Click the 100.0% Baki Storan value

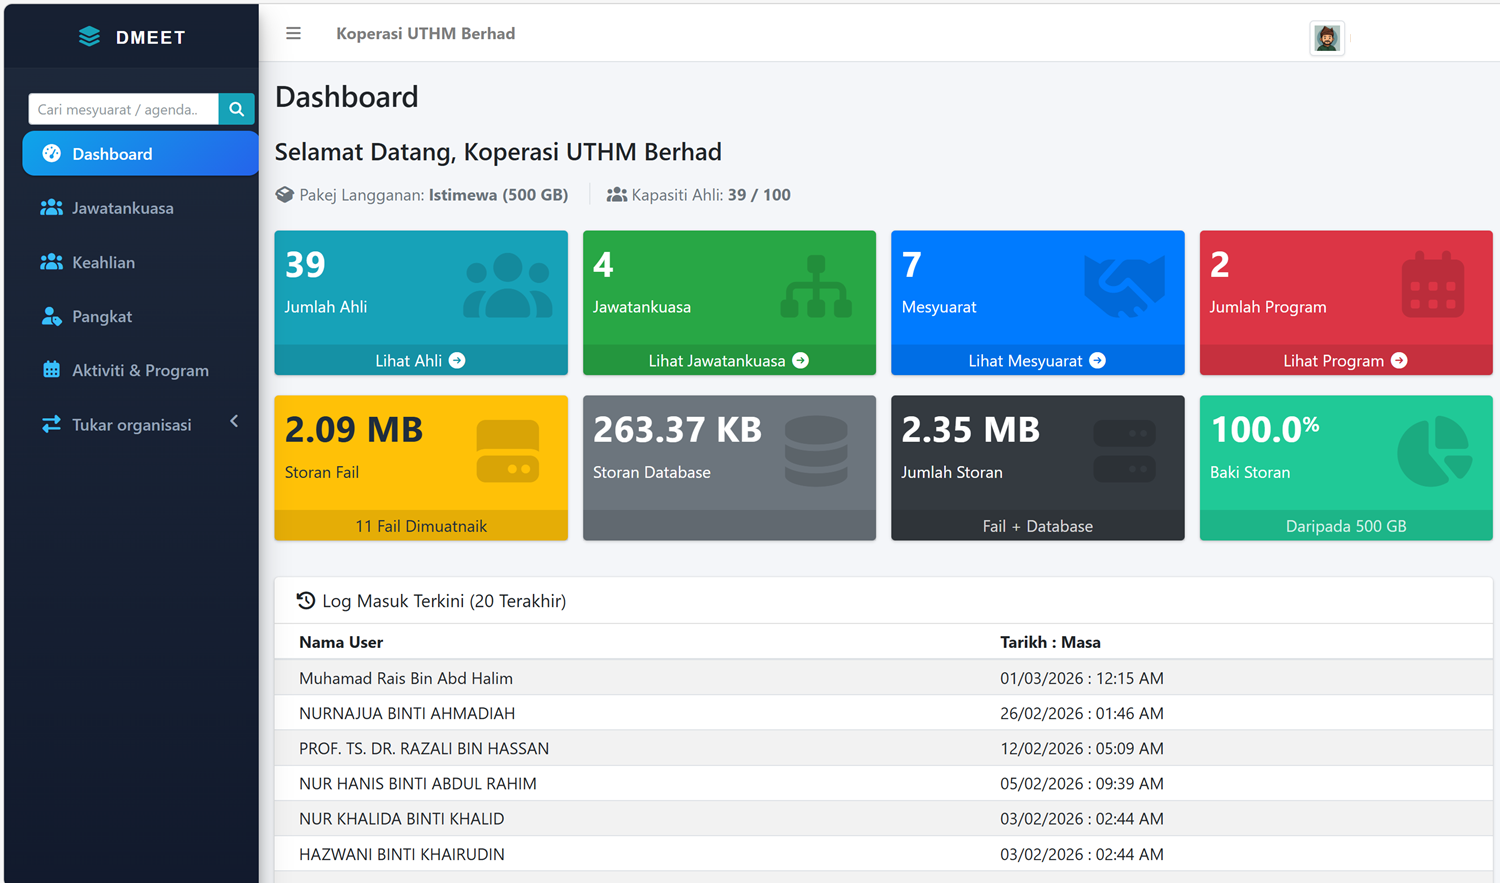coord(1265,430)
